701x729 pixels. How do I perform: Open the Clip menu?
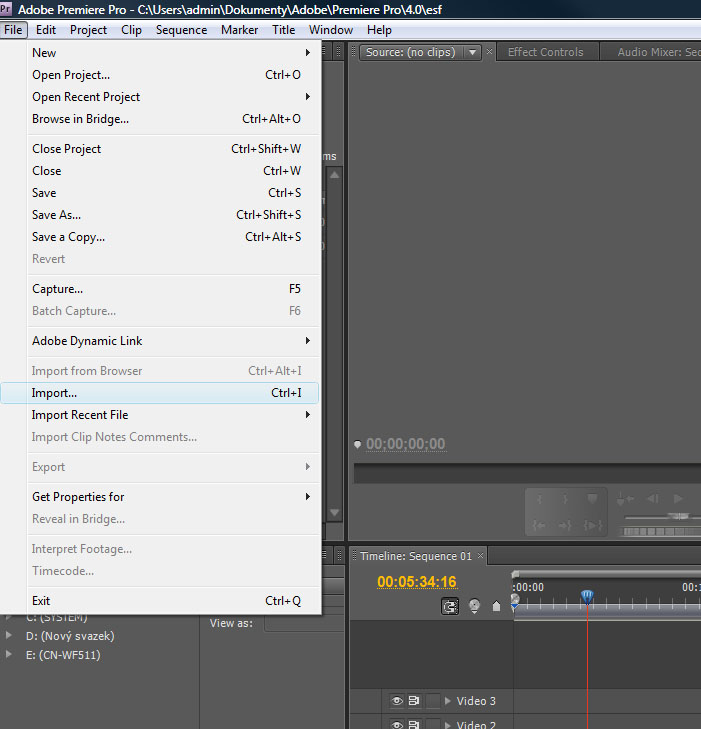point(131,30)
